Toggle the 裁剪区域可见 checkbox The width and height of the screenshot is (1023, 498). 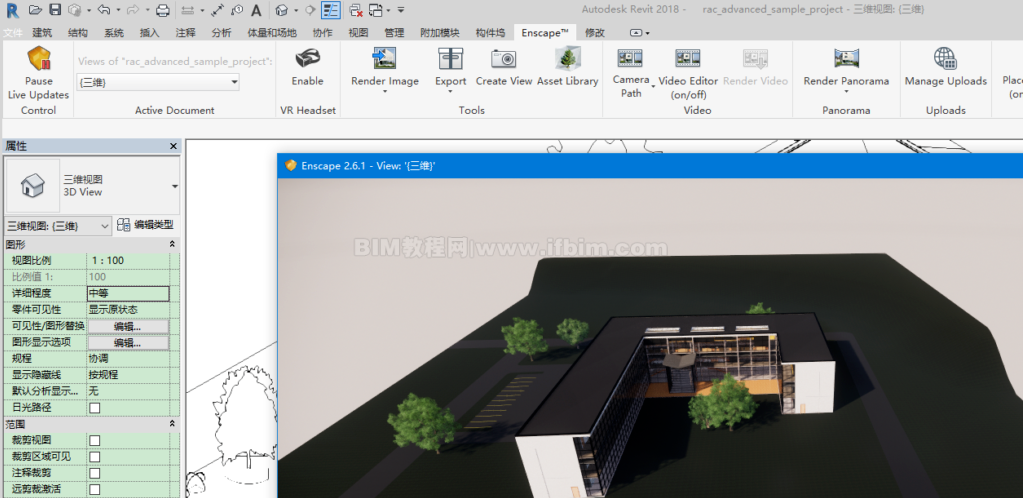(x=95, y=457)
